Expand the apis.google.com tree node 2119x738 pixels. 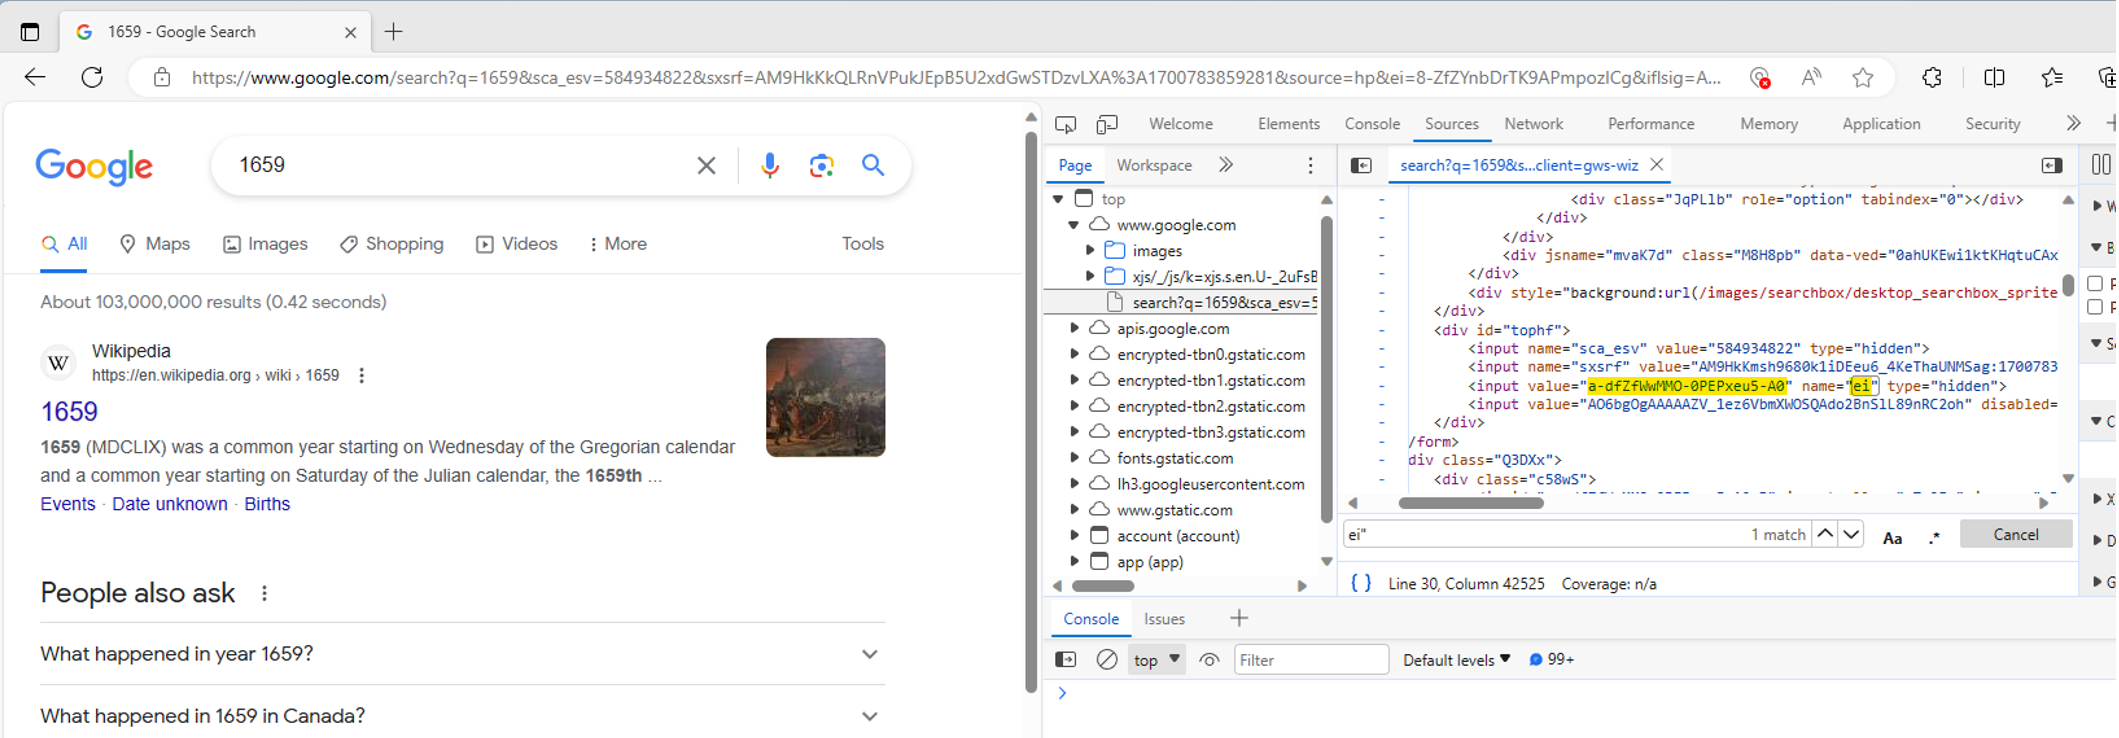1075,328
